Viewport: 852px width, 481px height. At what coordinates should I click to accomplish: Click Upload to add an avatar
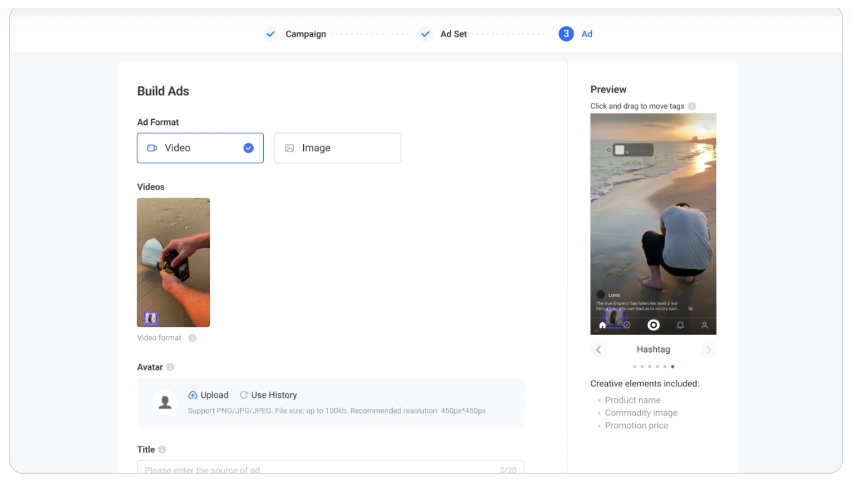point(208,395)
